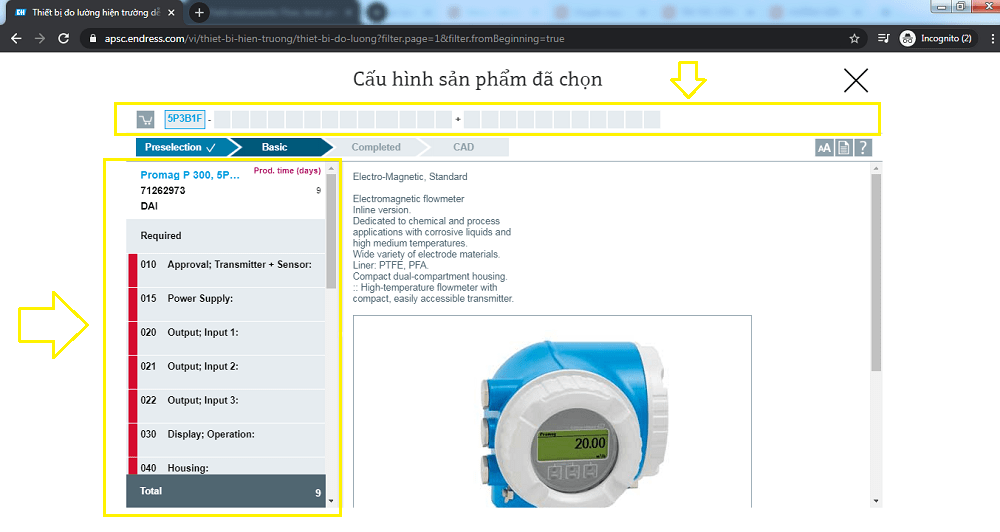1000x532 pixels.
Task: Click the site lock icon in the address bar
Action: [x=93, y=39]
